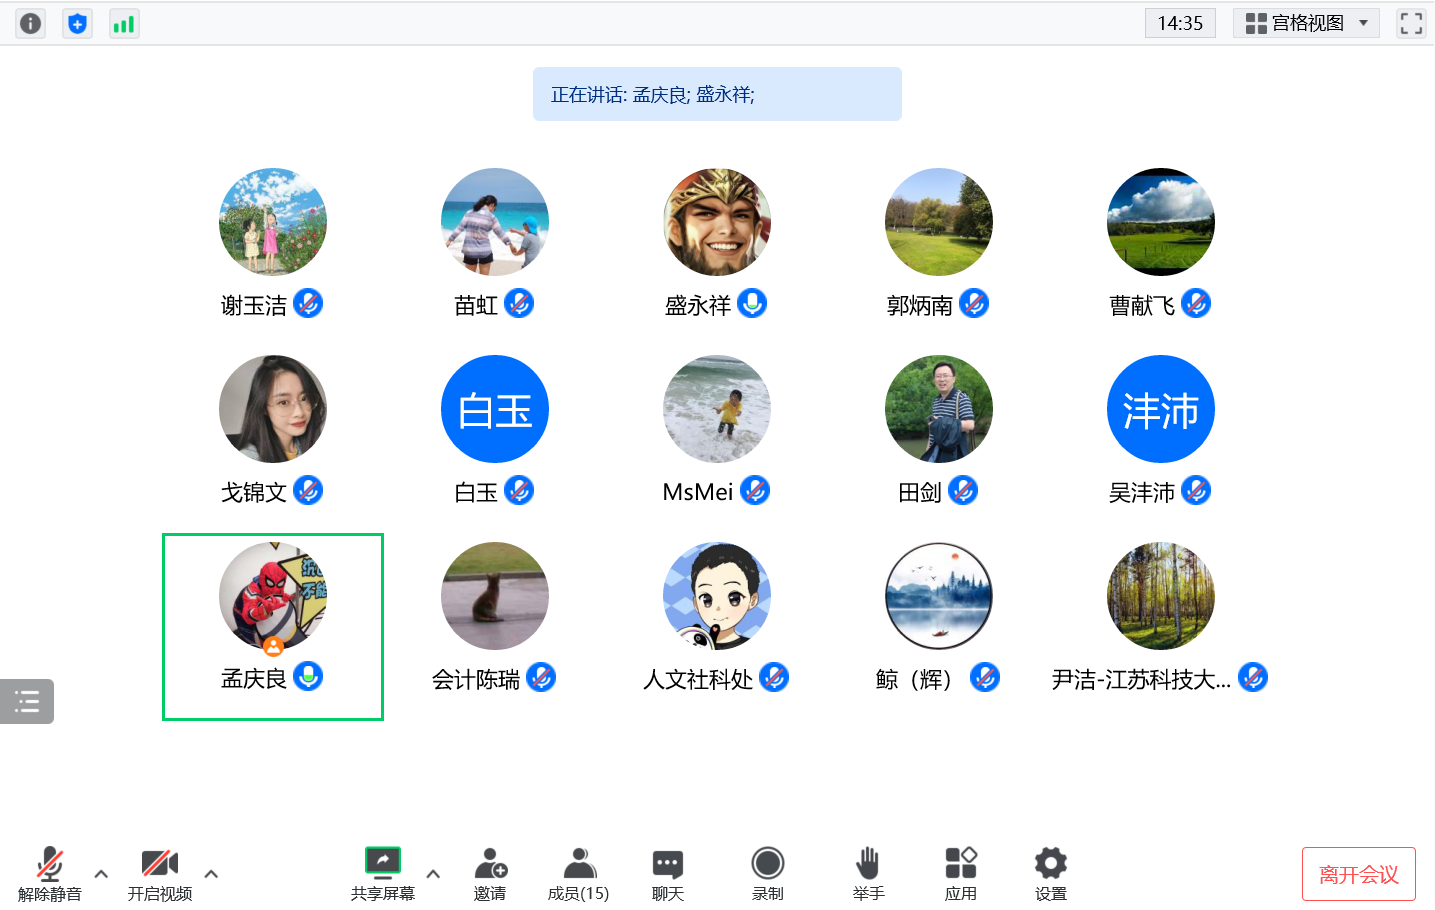Open the 宫格视图 layout dropdown
This screenshot has width=1435, height=910.
[1306, 23]
